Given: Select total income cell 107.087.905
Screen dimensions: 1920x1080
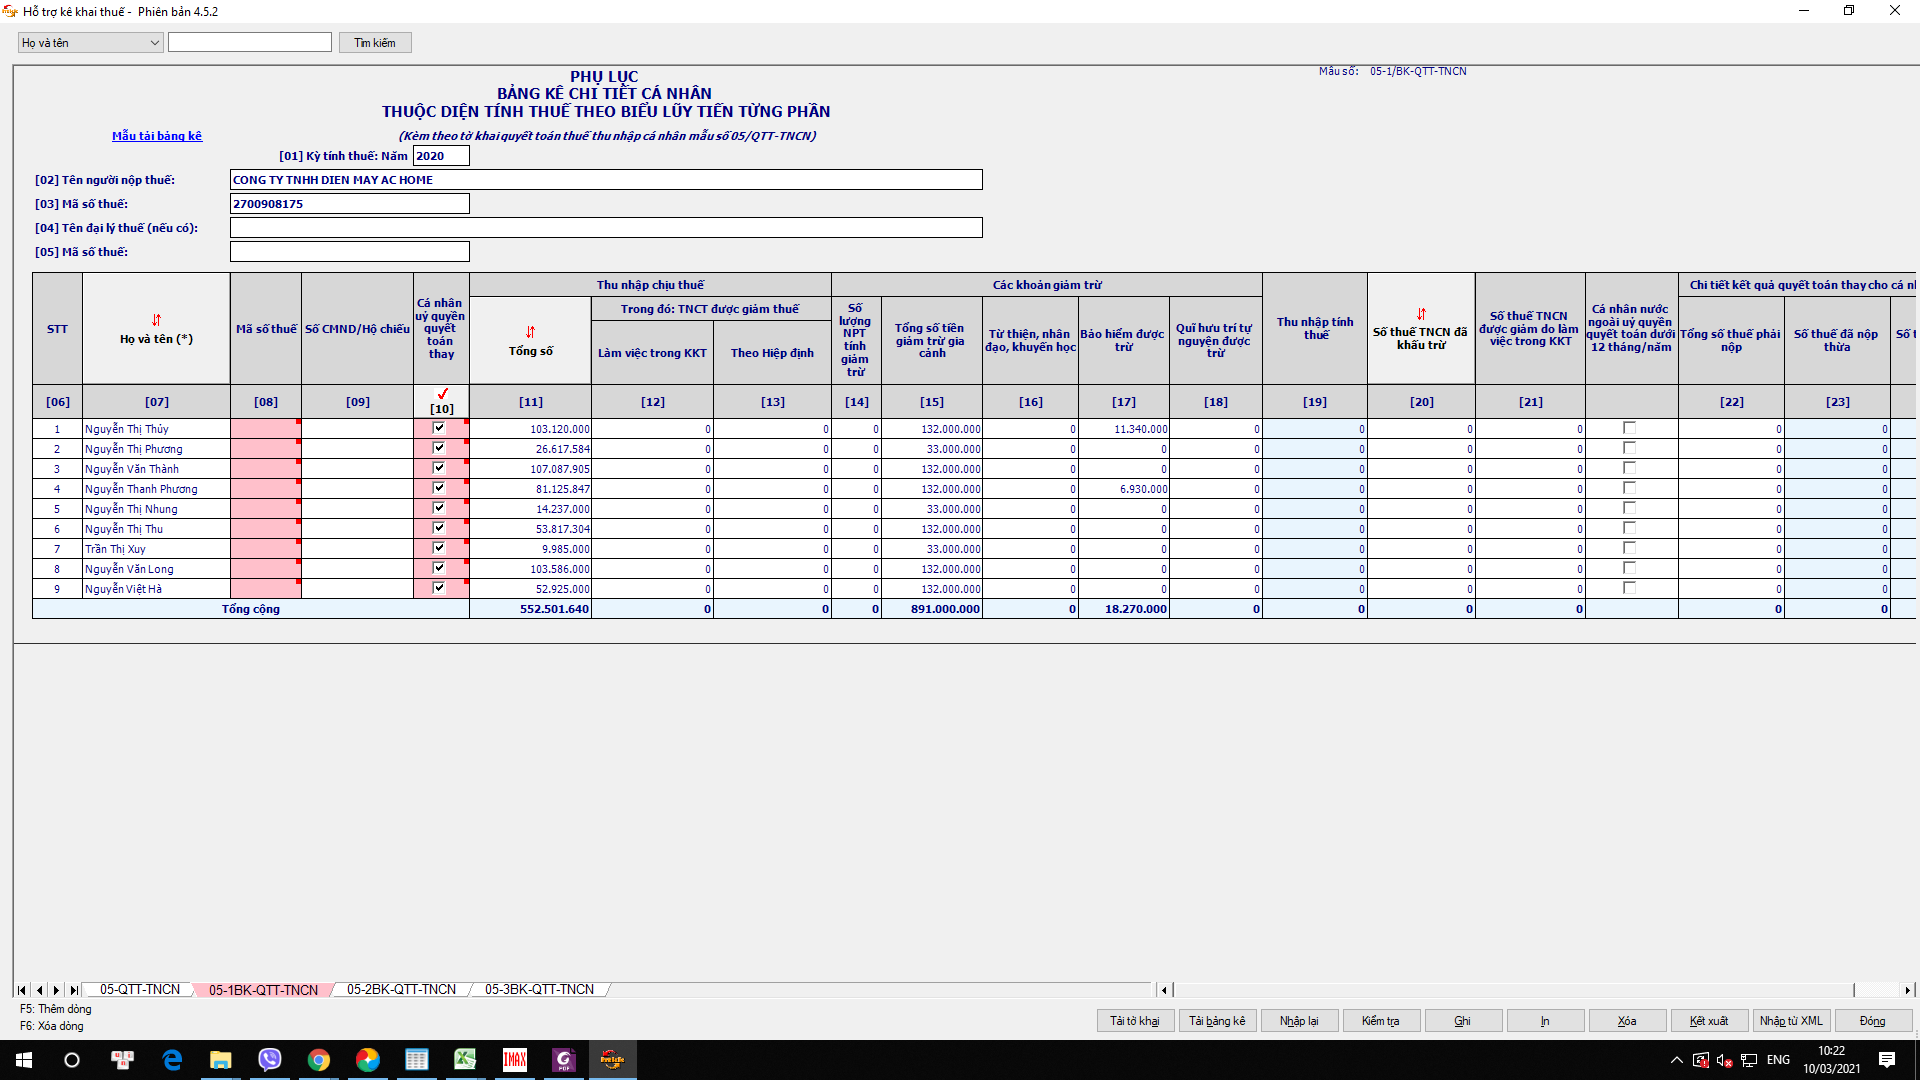Looking at the screenshot, I should click(531, 469).
